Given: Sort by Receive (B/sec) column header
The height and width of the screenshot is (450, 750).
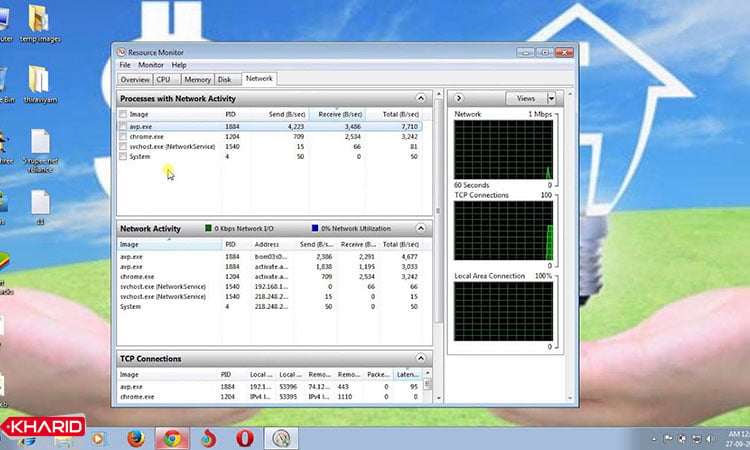Looking at the screenshot, I should [x=338, y=114].
